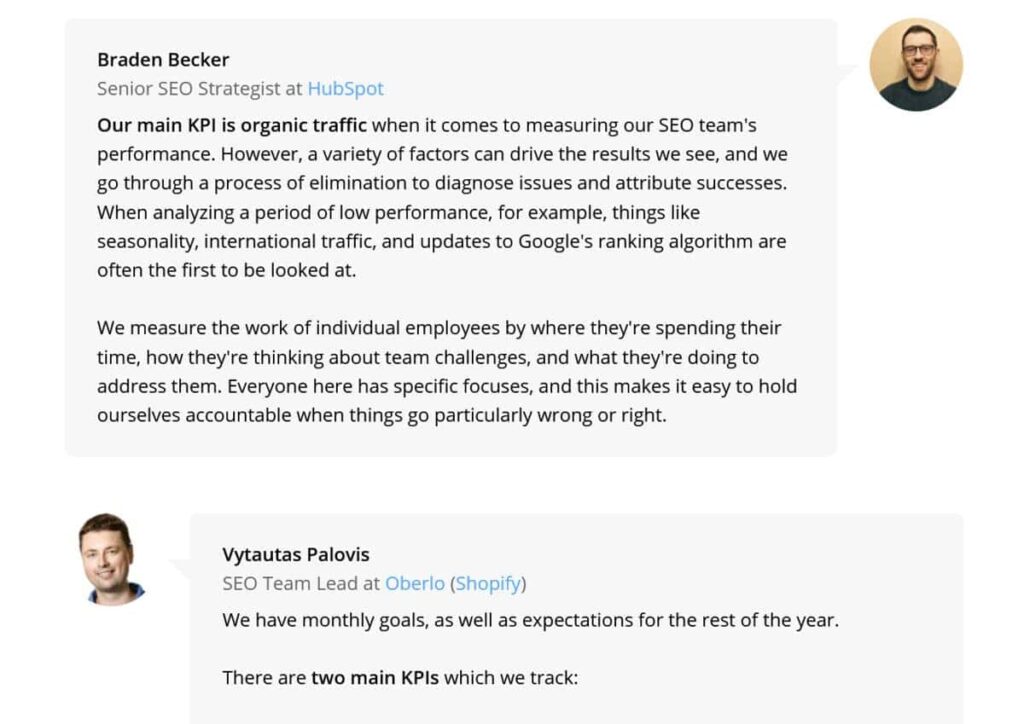
Task: Select the name Vytautas Palovis
Action: (296, 554)
